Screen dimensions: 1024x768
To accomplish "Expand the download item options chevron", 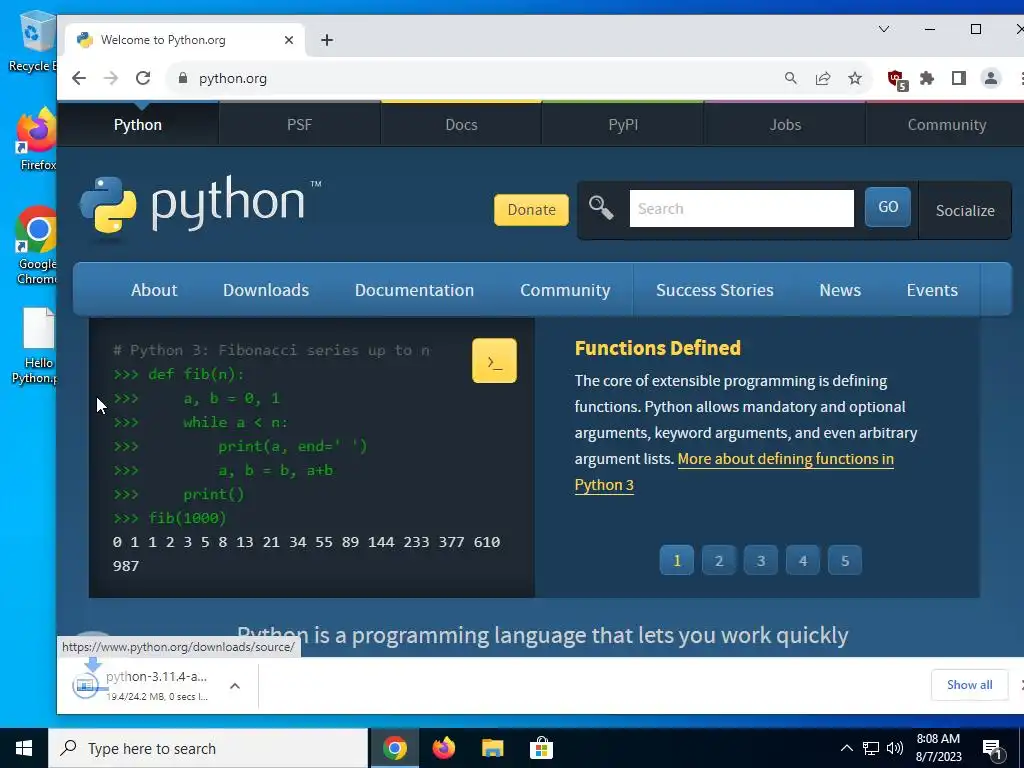I will pyautogui.click(x=235, y=686).
